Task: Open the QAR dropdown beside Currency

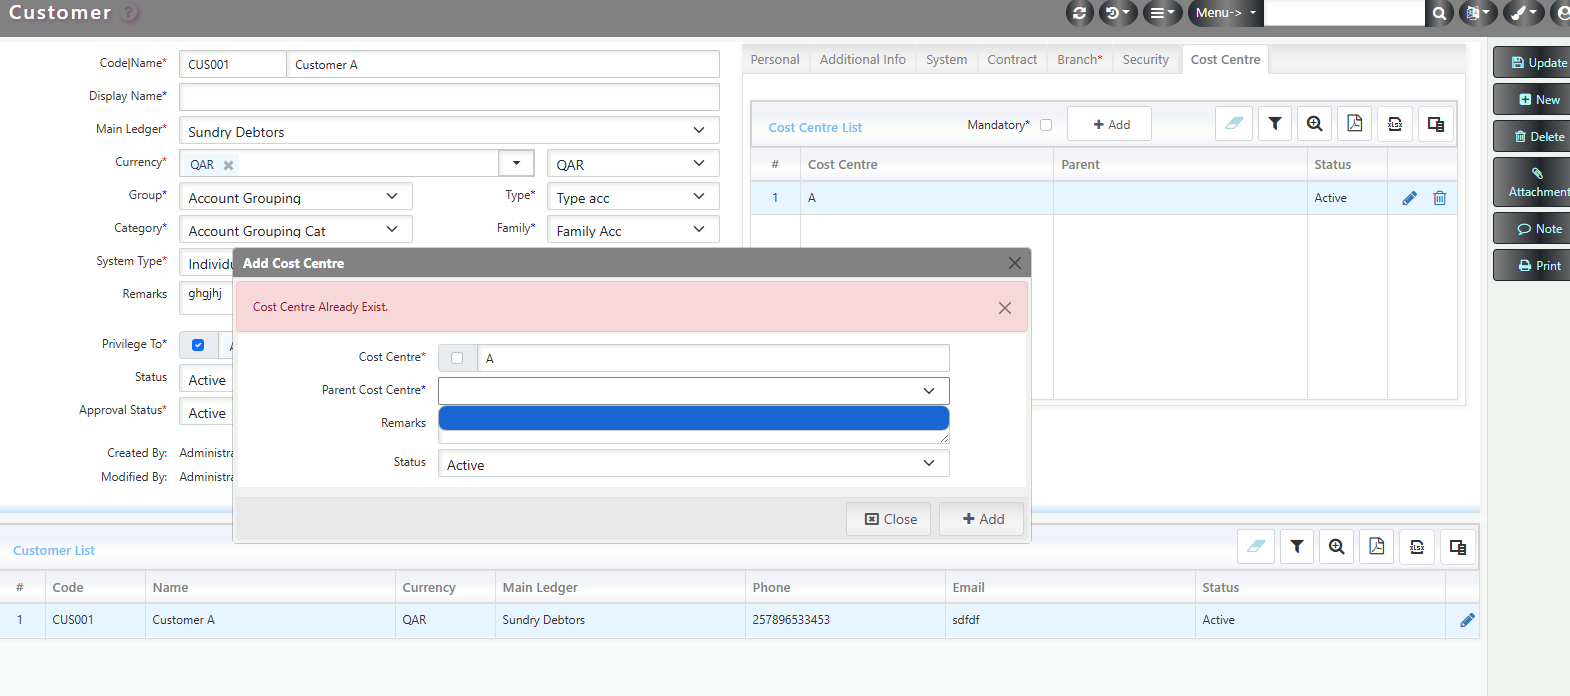Action: pos(633,164)
